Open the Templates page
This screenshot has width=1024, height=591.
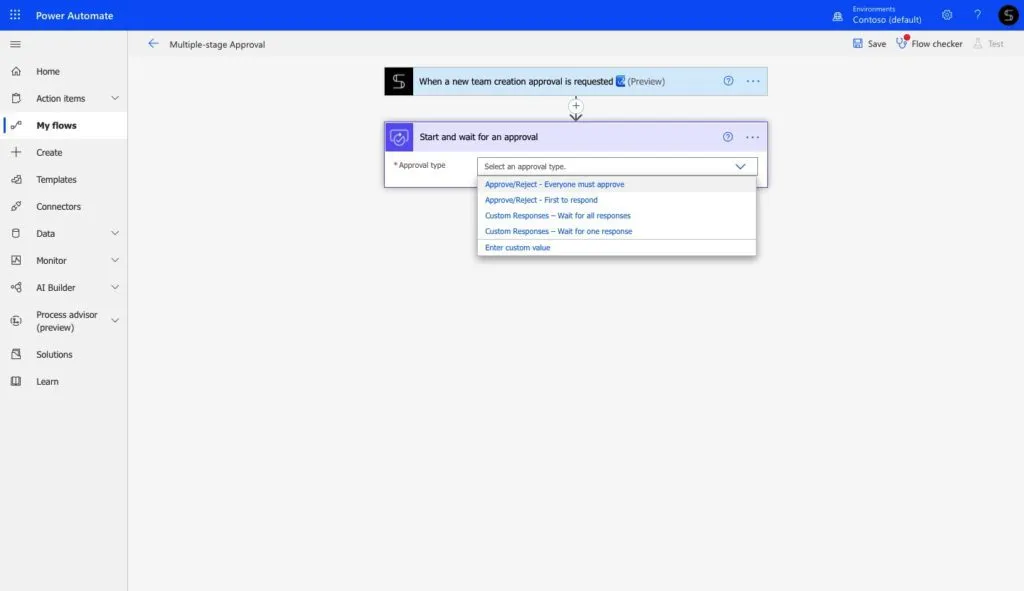56,180
